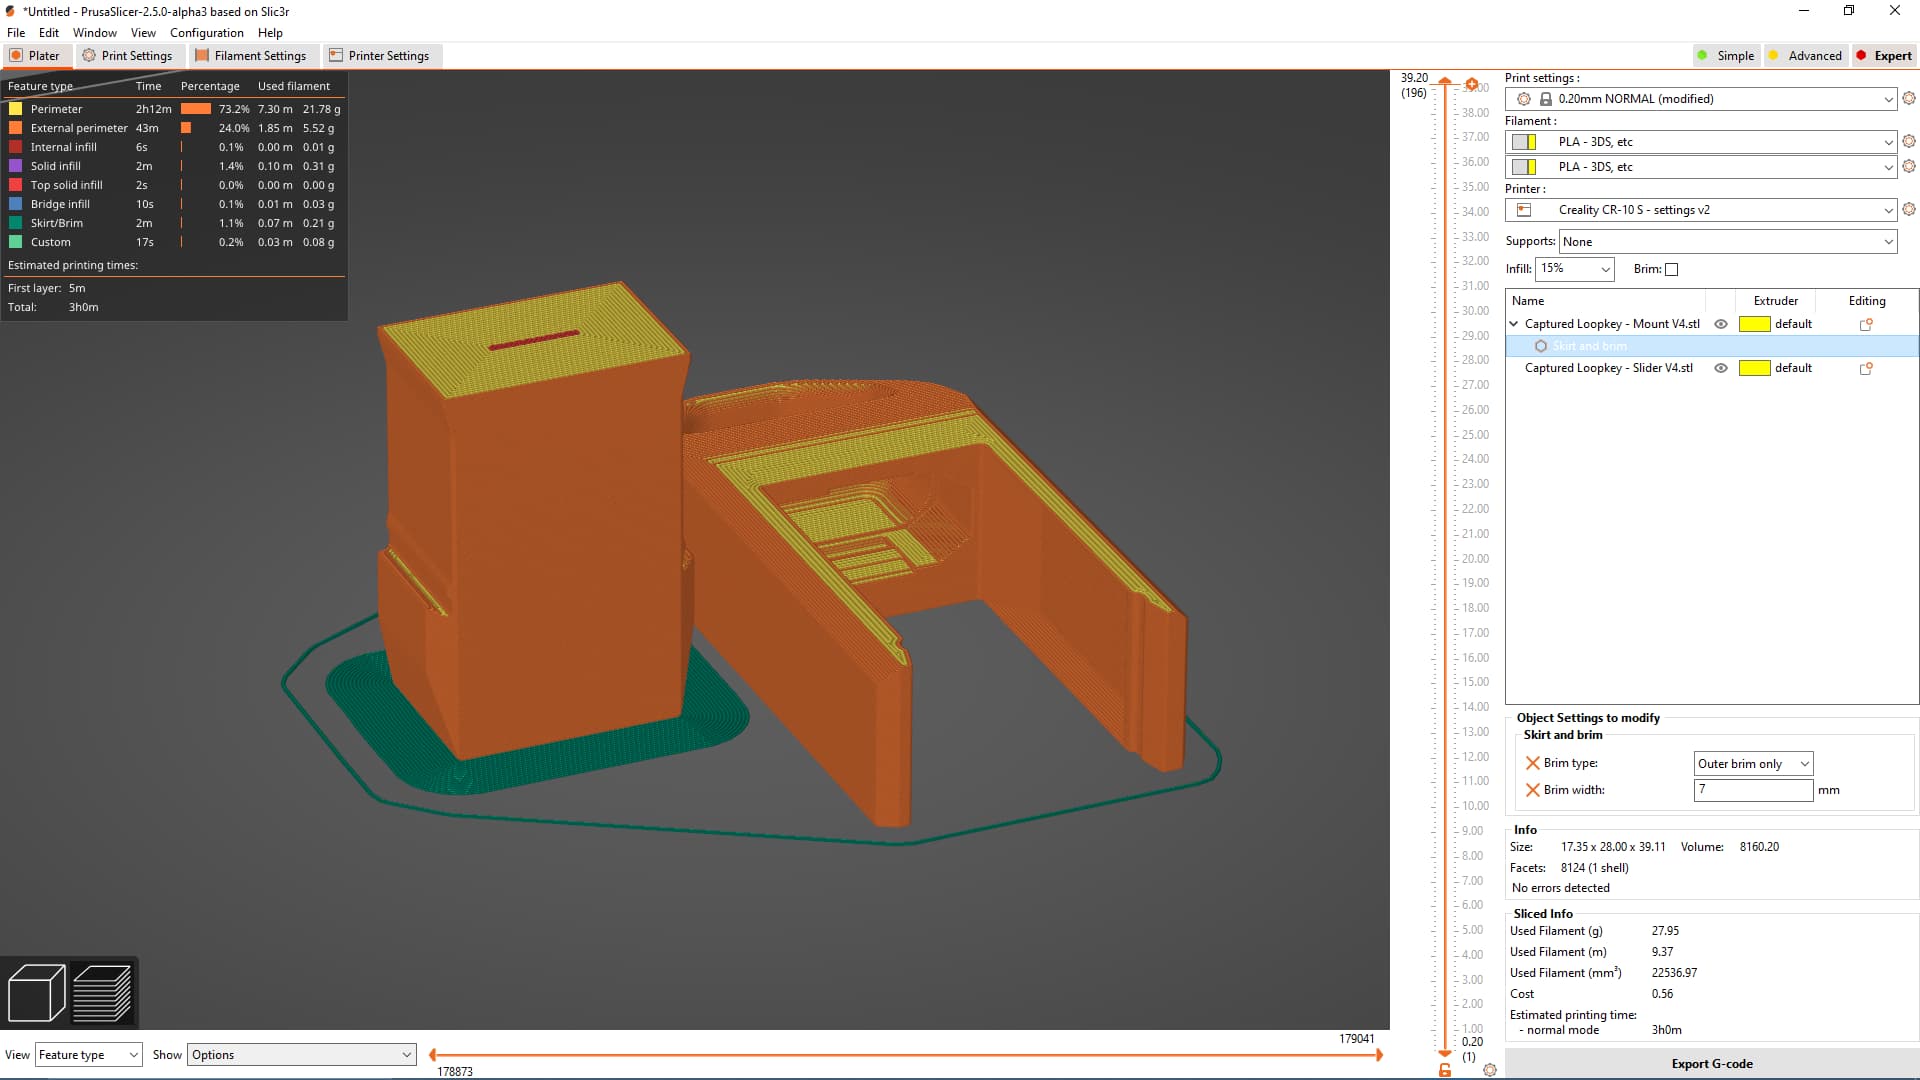The width and height of the screenshot is (1920, 1080).
Task: Click yellow extruder swatch for Slider V4.stl
Action: [x=1755, y=368]
